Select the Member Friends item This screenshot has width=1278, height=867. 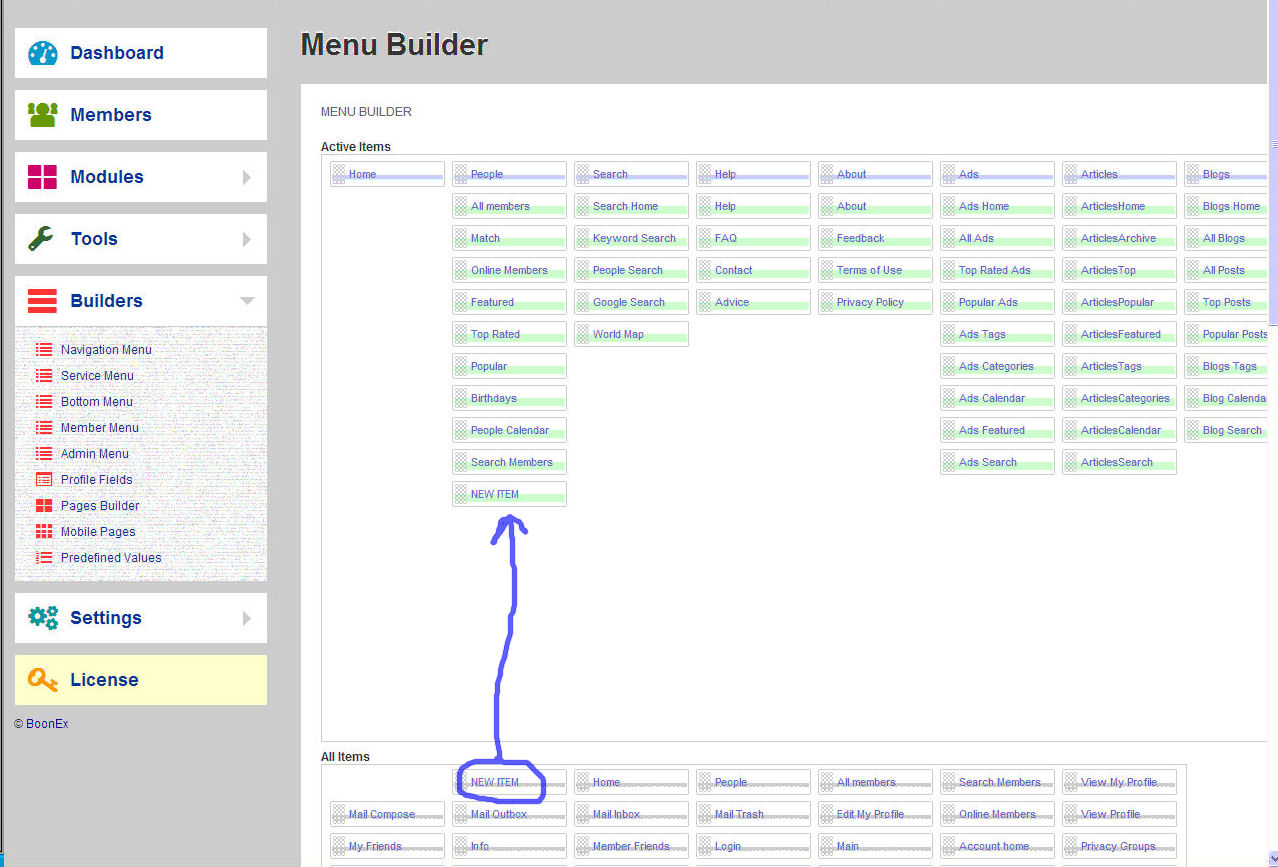631,846
